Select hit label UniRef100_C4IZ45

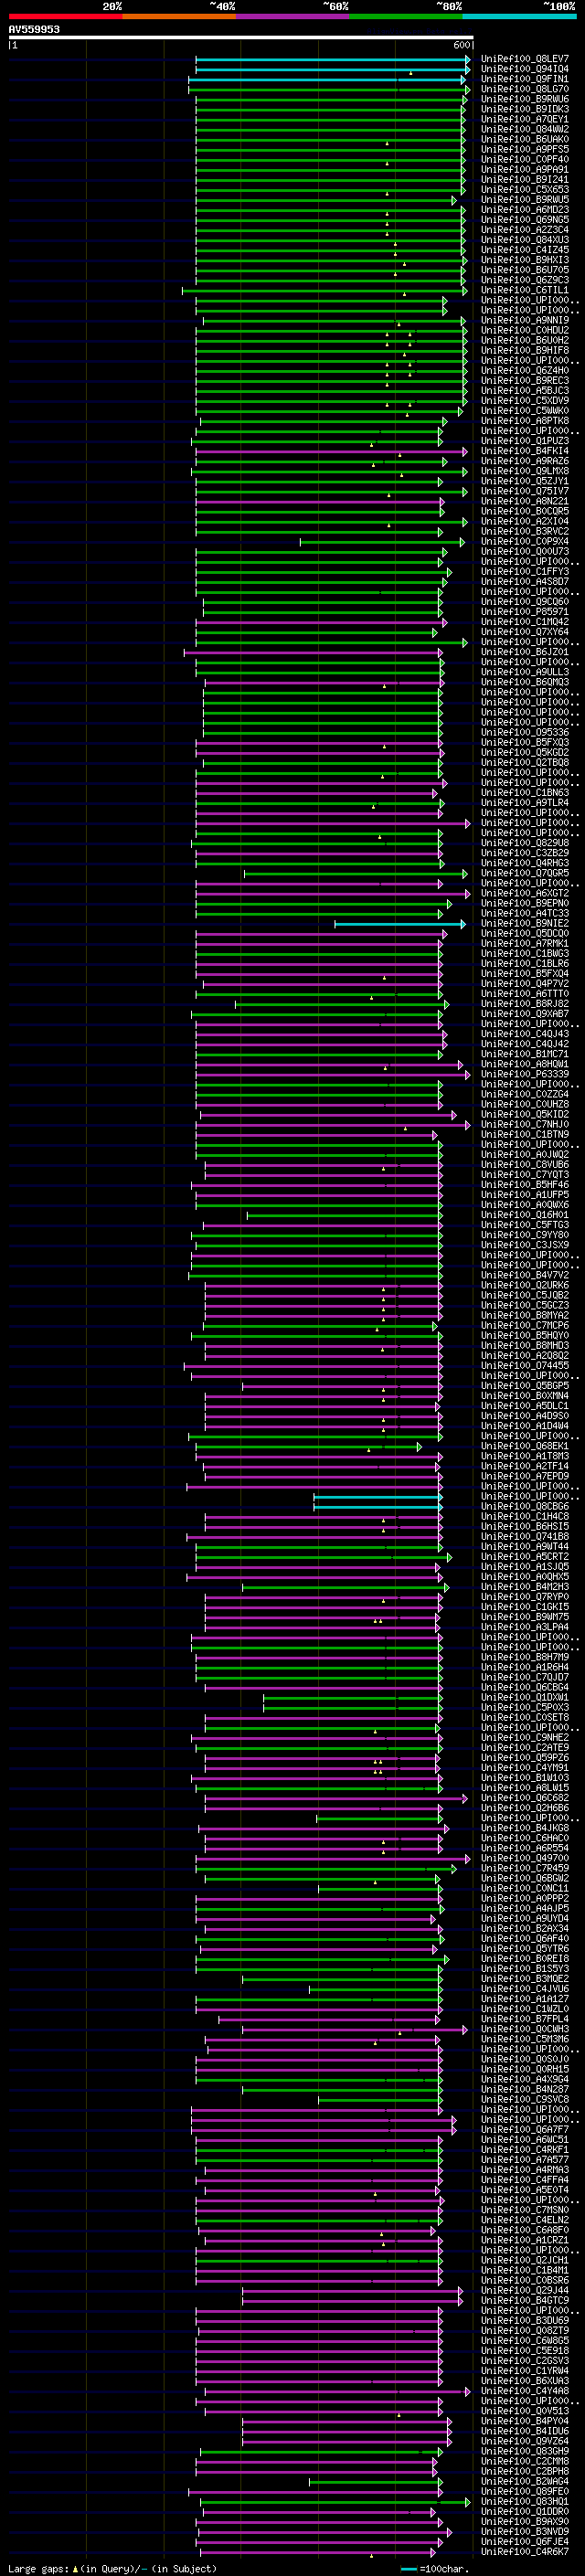tap(524, 250)
